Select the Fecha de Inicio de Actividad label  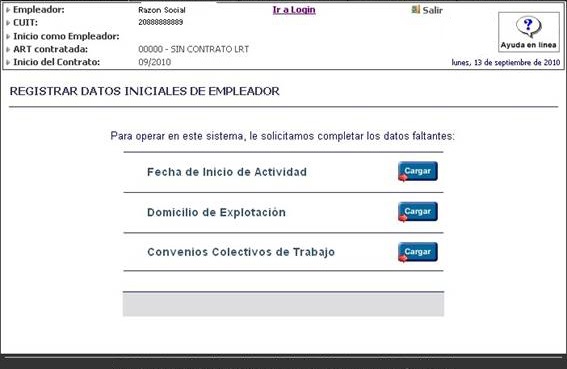[x=227, y=172]
